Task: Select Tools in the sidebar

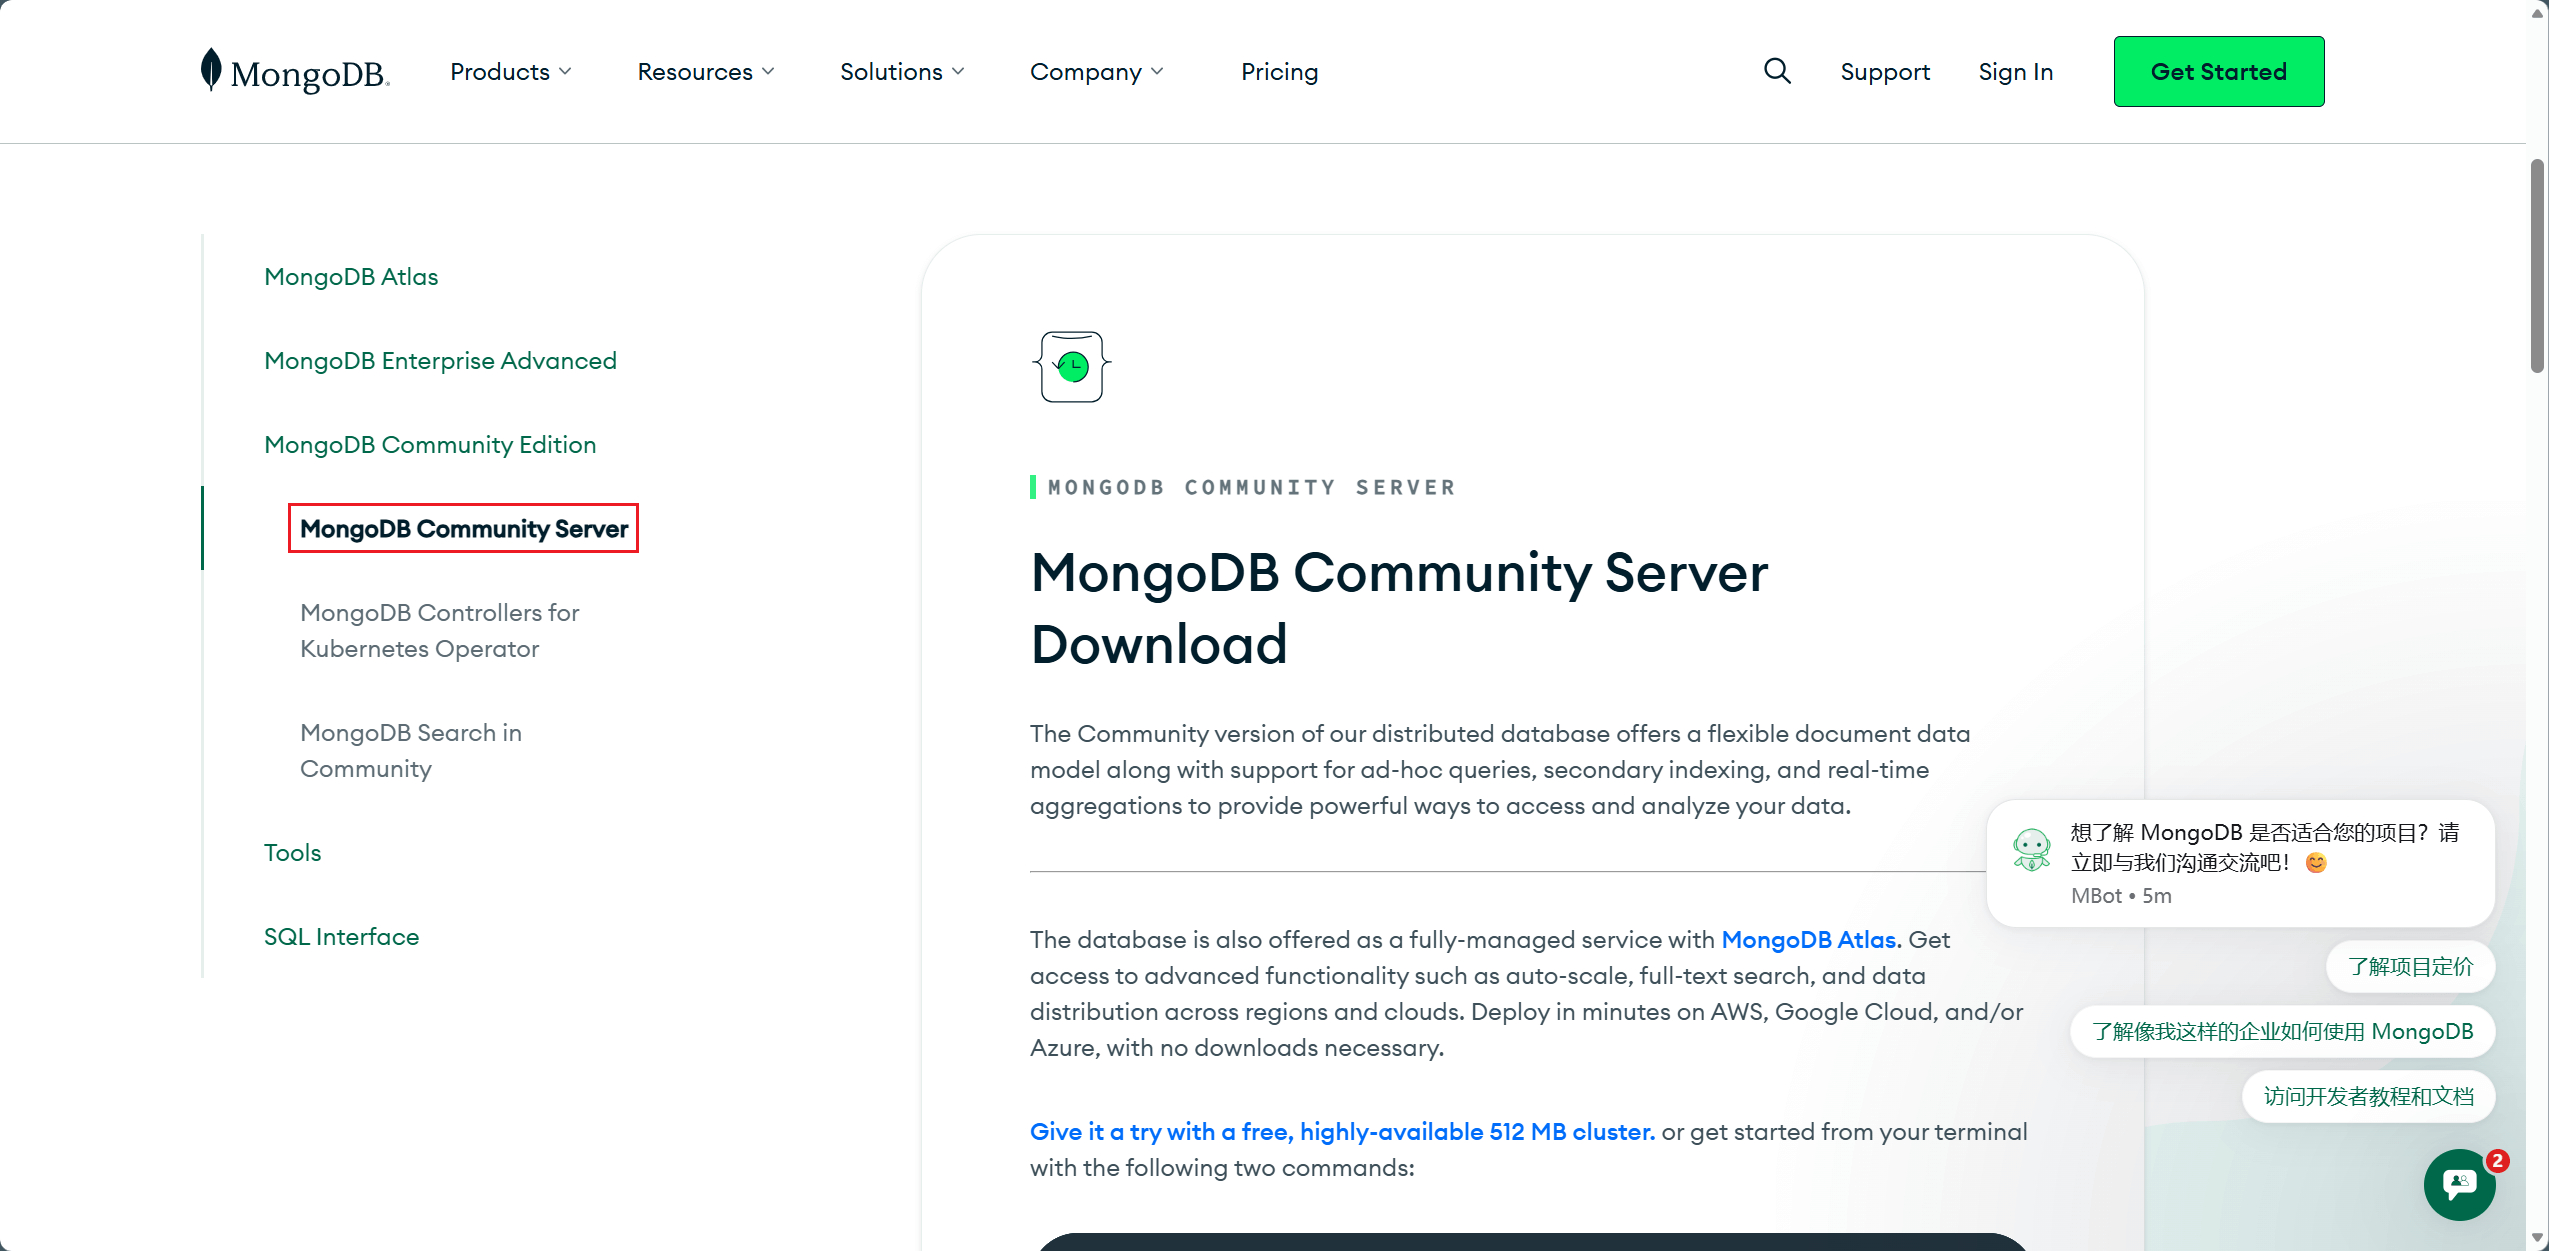Action: tap(292, 853)
